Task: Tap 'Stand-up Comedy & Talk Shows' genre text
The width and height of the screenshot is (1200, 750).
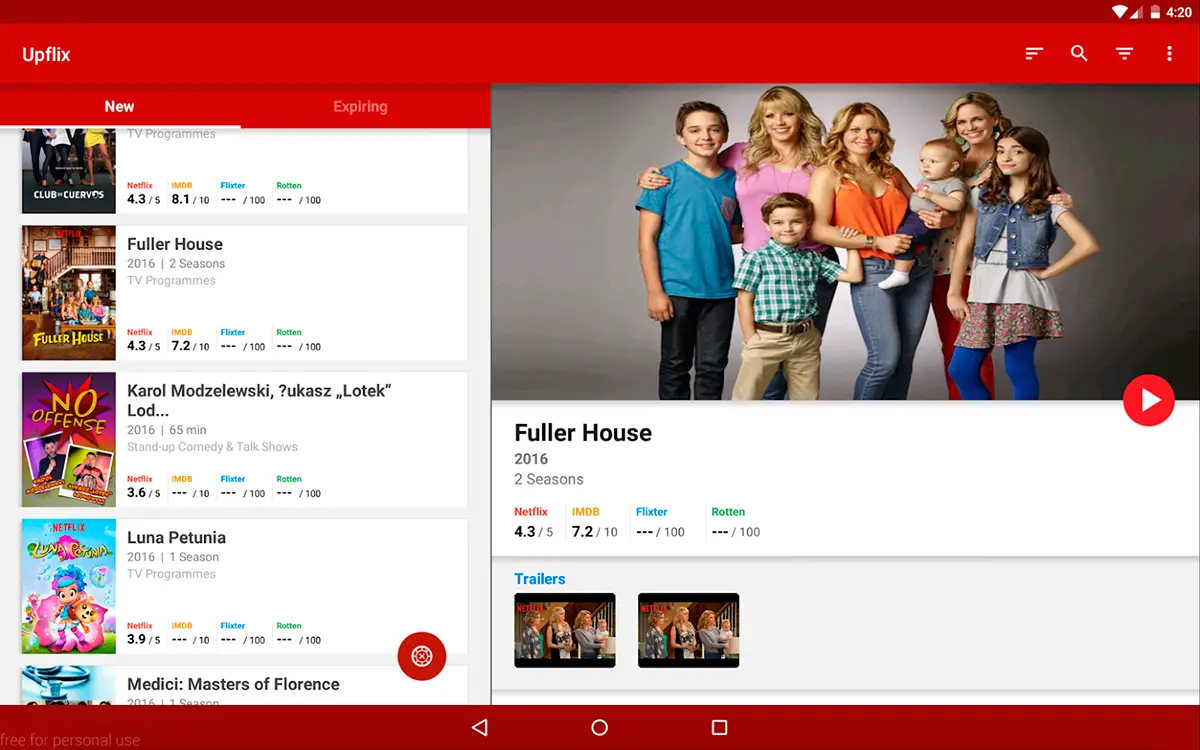Action: click(x=212, y=447)
